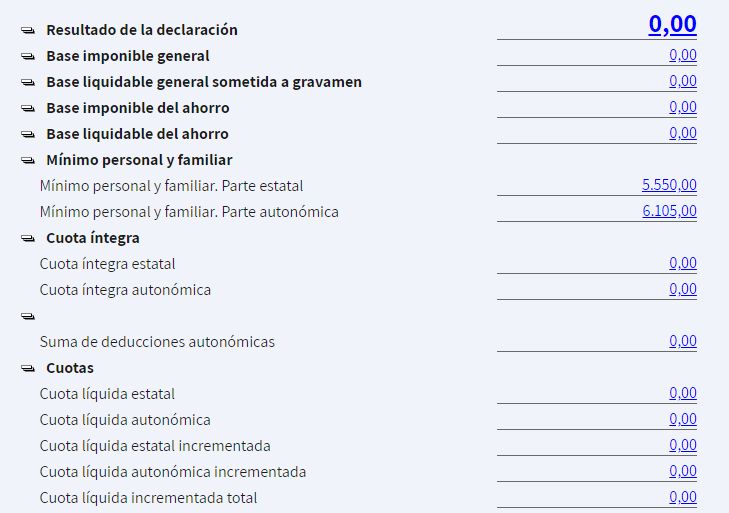This screenshot has height=513, width=729.
Task: Select the Cuota líquida estatal incrementada amount
Action: pos(683,445)
